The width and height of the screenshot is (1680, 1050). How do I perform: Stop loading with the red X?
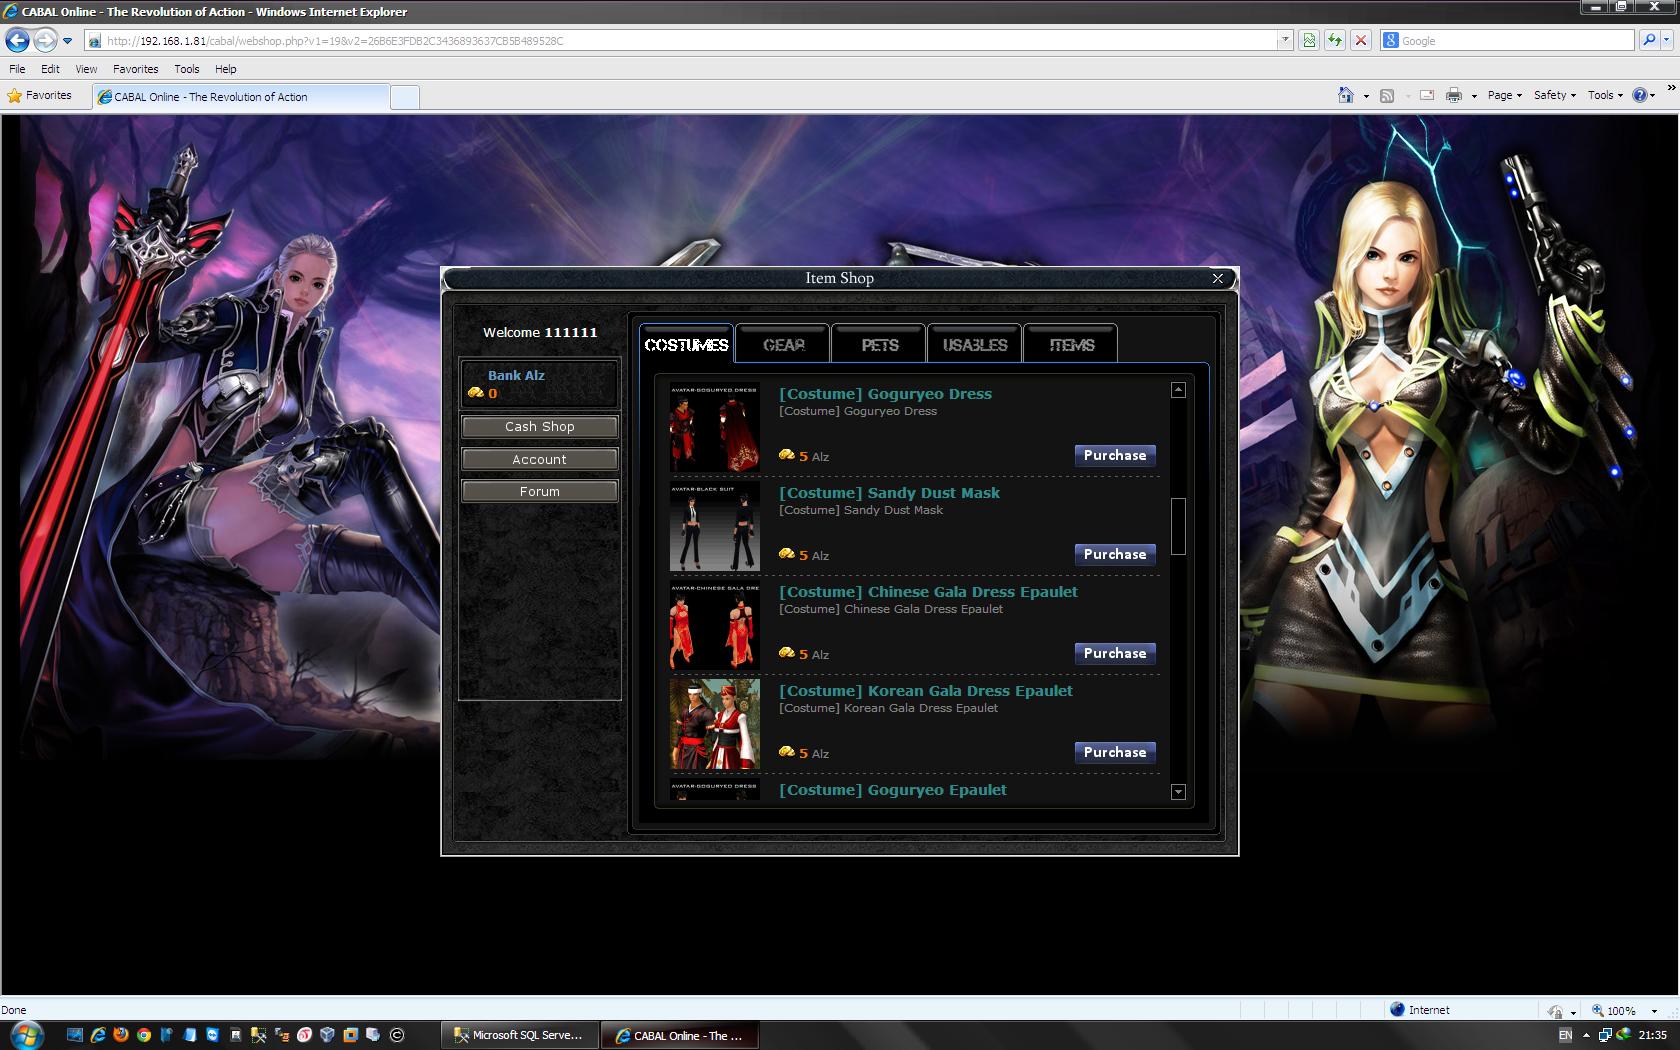pos(1360,41)
